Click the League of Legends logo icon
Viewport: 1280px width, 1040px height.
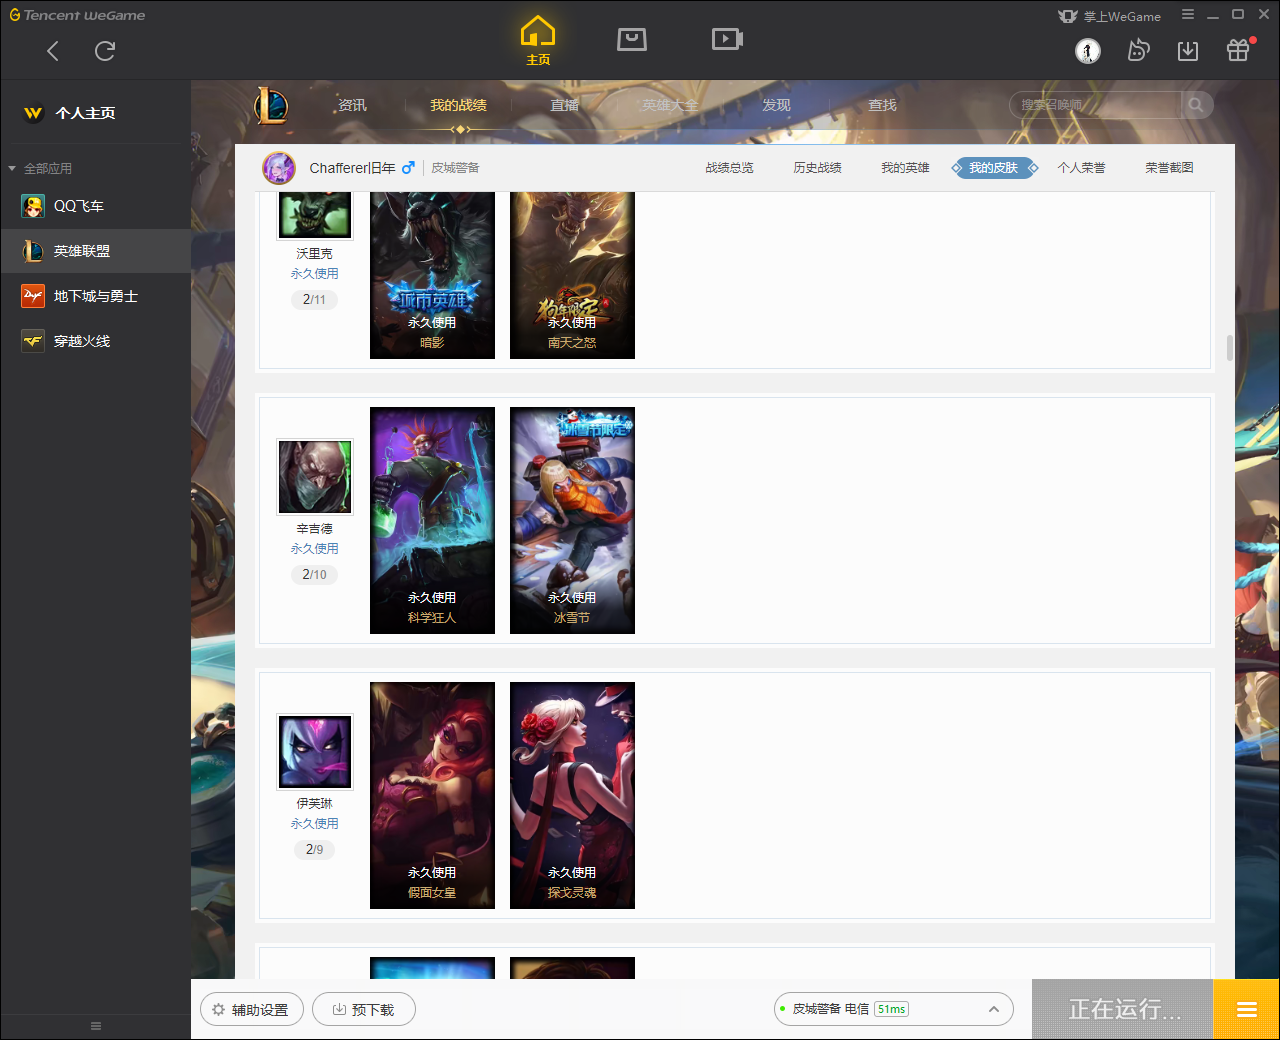[271, 105]
